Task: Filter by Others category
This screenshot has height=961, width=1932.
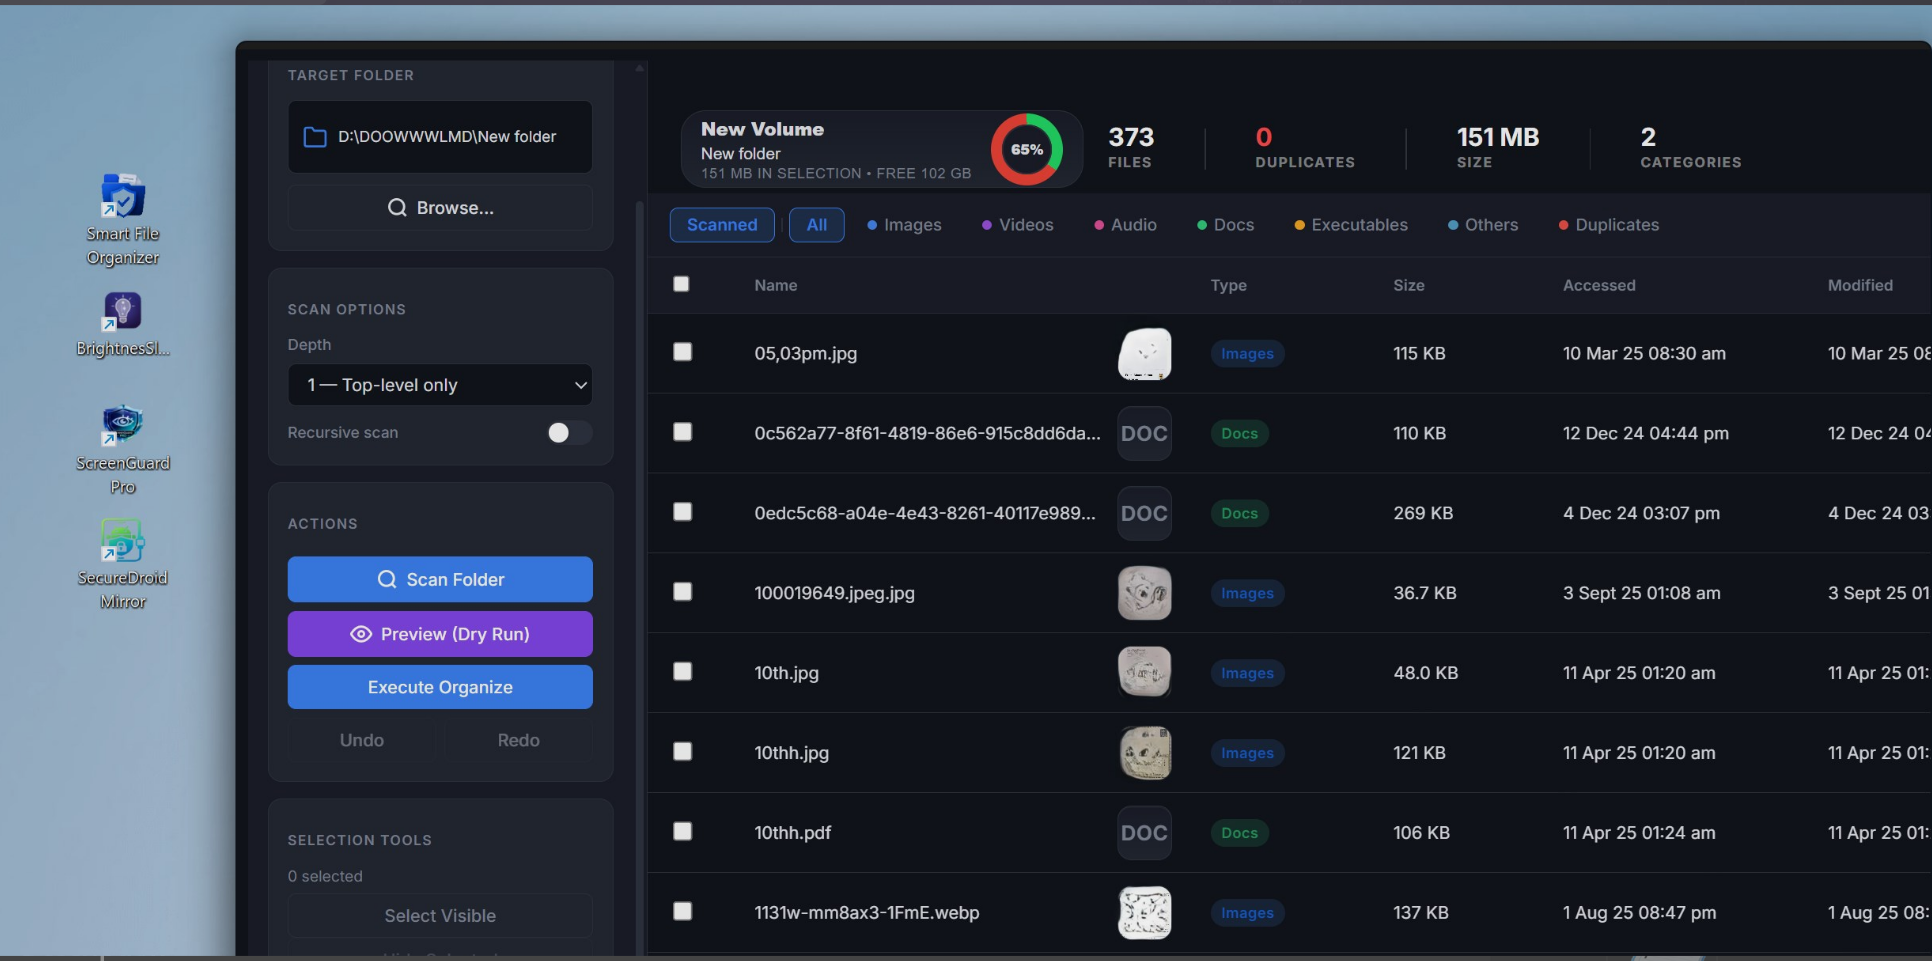Action: pyautogui.click(x=1483, y=225)
